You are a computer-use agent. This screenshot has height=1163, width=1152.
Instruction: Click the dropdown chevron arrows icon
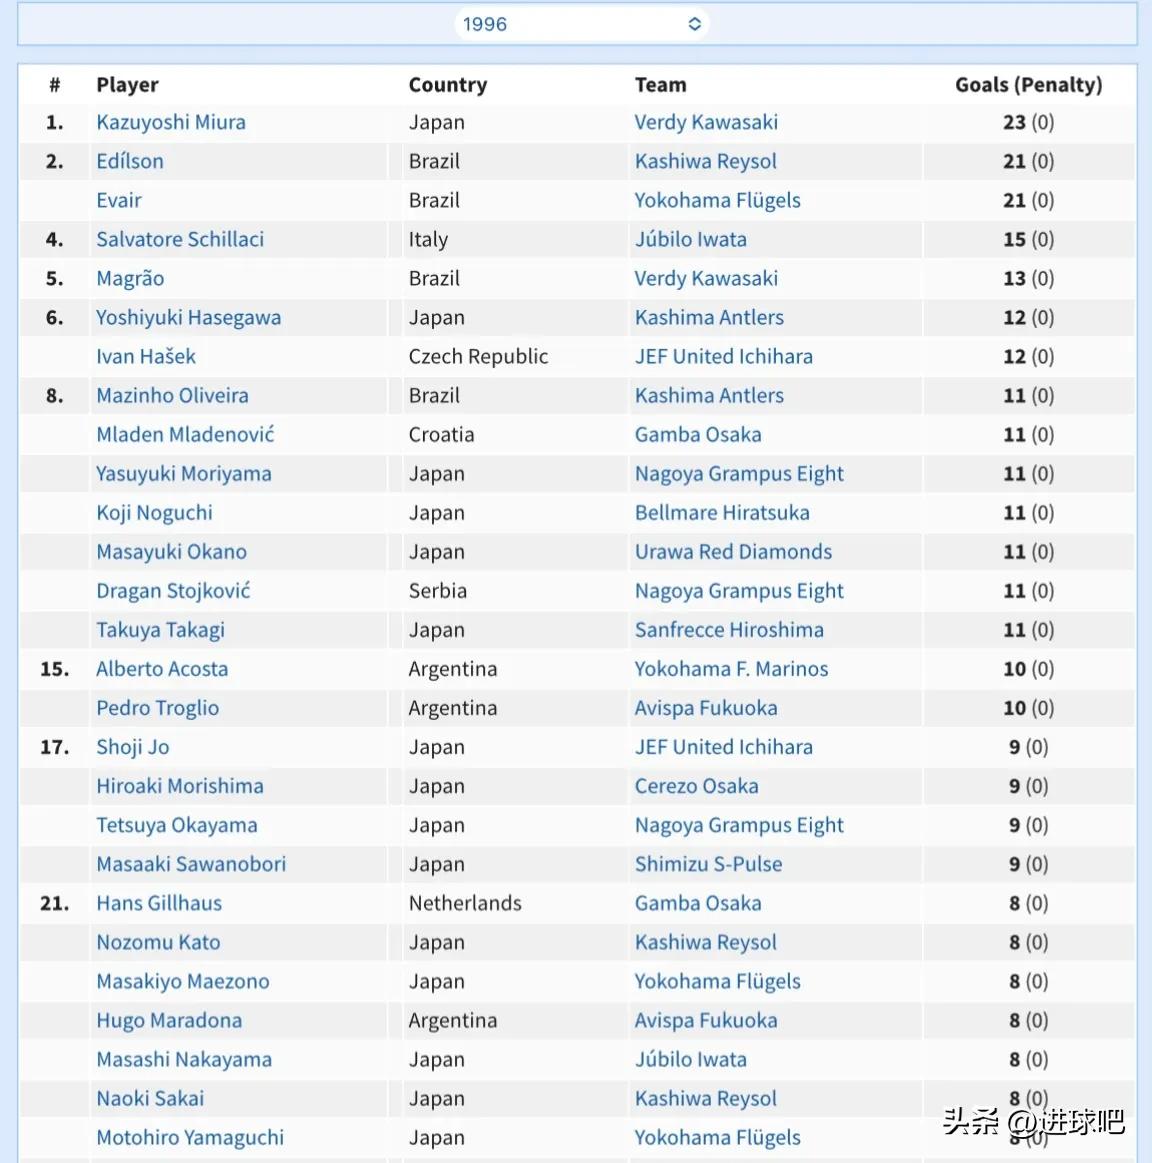pos(695,24)
